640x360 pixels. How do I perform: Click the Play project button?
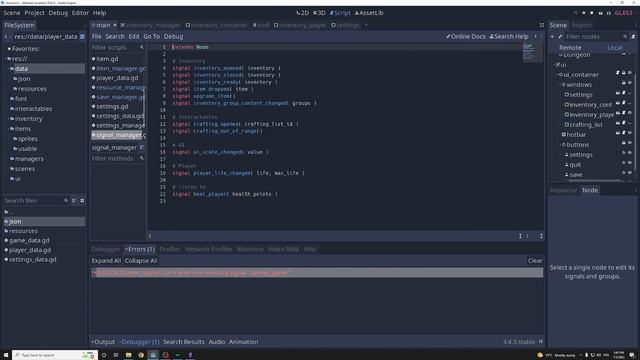point(576,13)
